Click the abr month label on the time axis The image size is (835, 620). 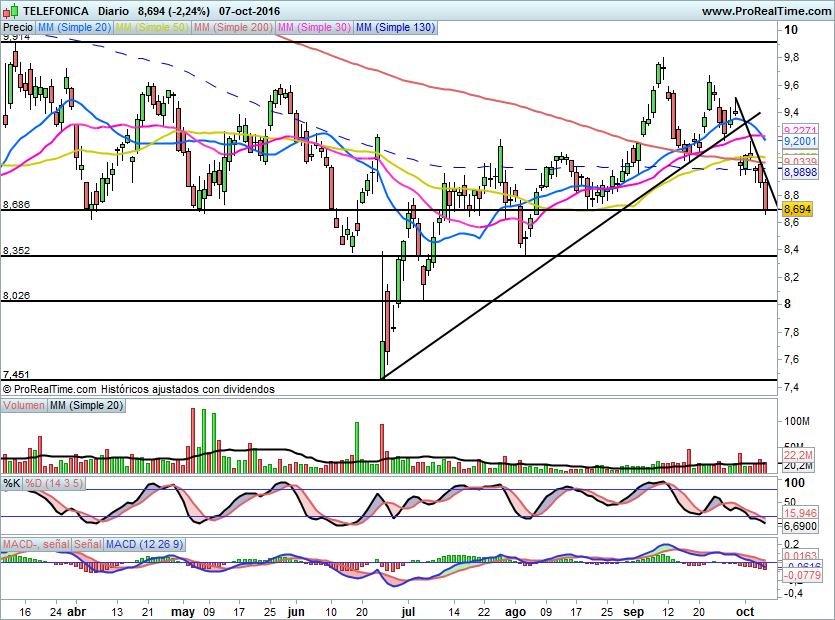[x=77, y=612]
